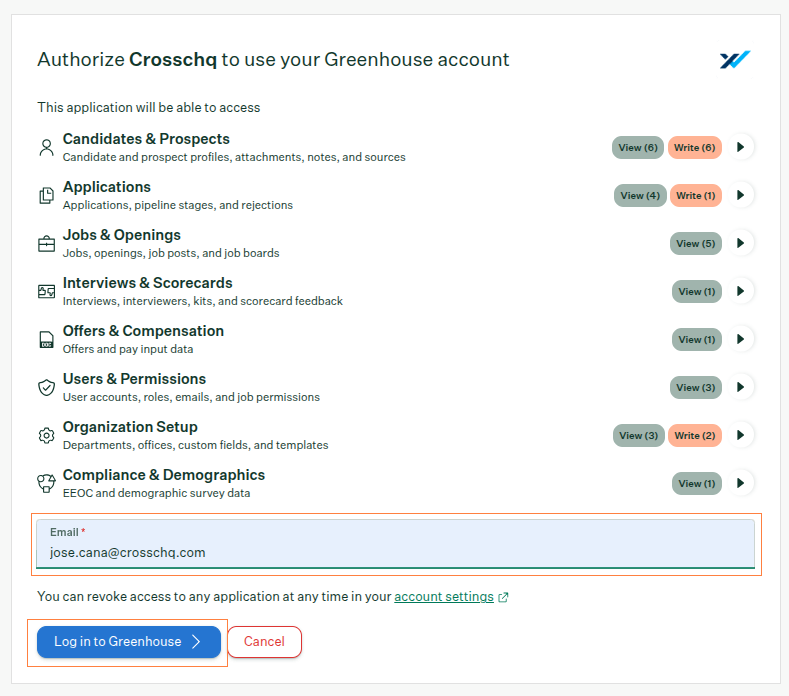789x696 pixels.
Task: Expand the Users & Permissions arrow
Action: pyautogui.click(x=741, y=387)
